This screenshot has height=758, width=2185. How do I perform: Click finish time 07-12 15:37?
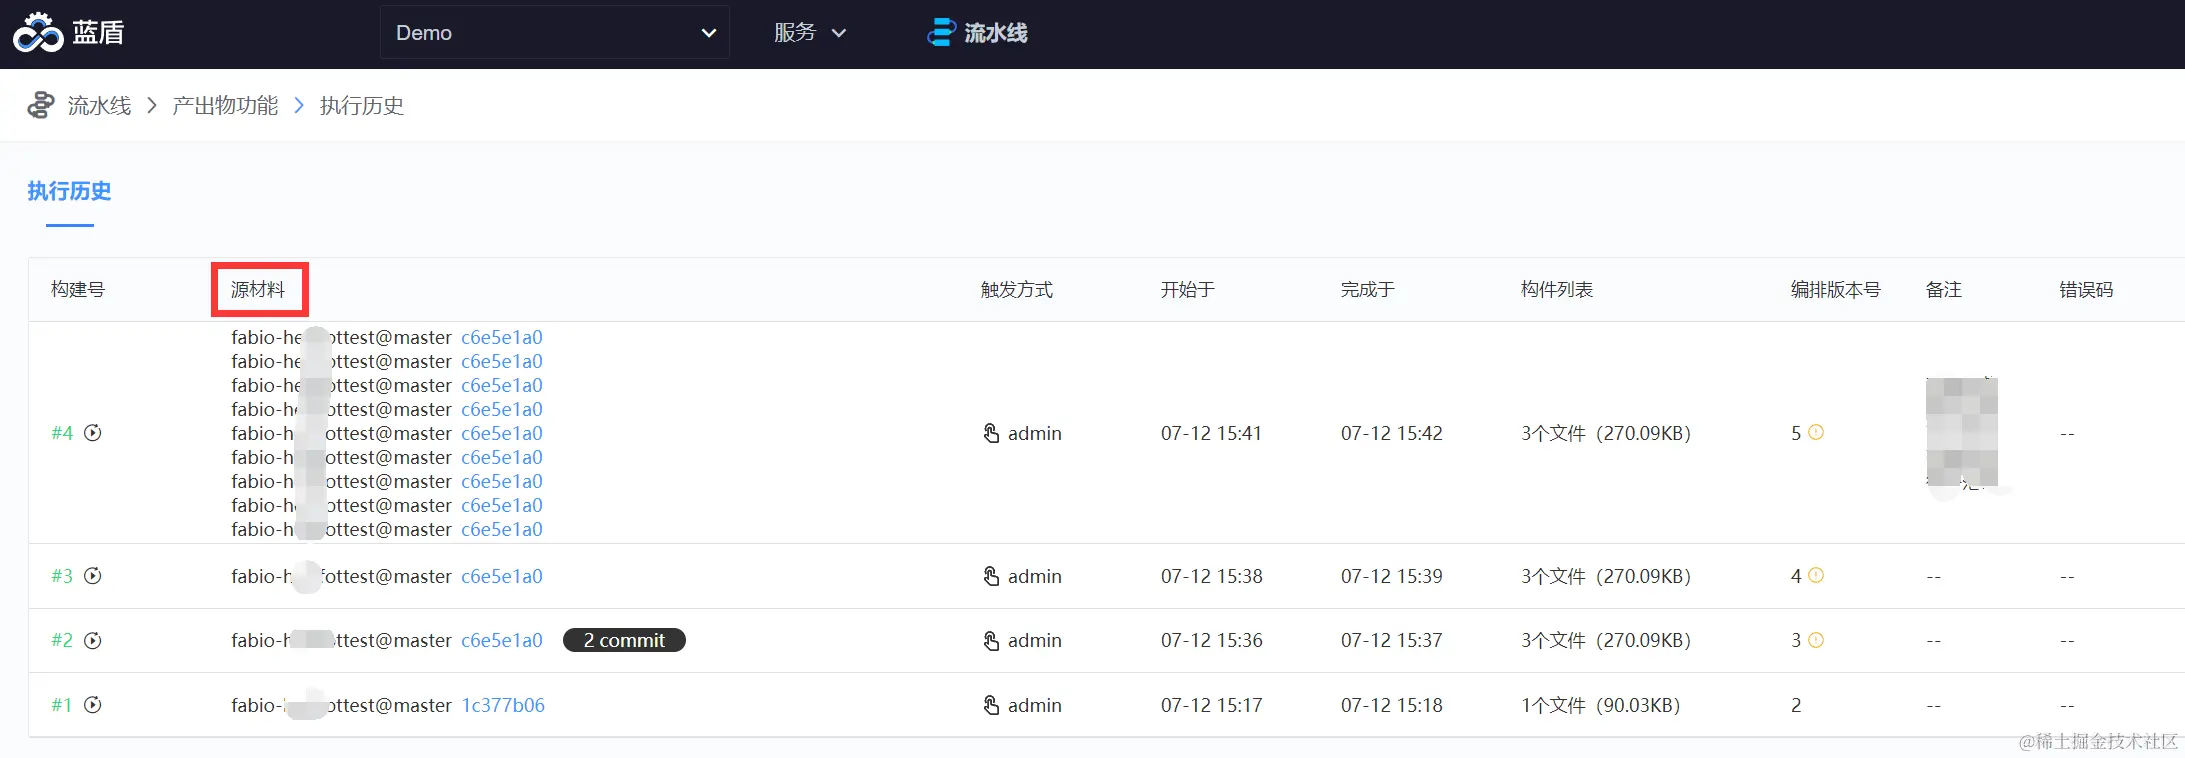[x=1392, y=640]
